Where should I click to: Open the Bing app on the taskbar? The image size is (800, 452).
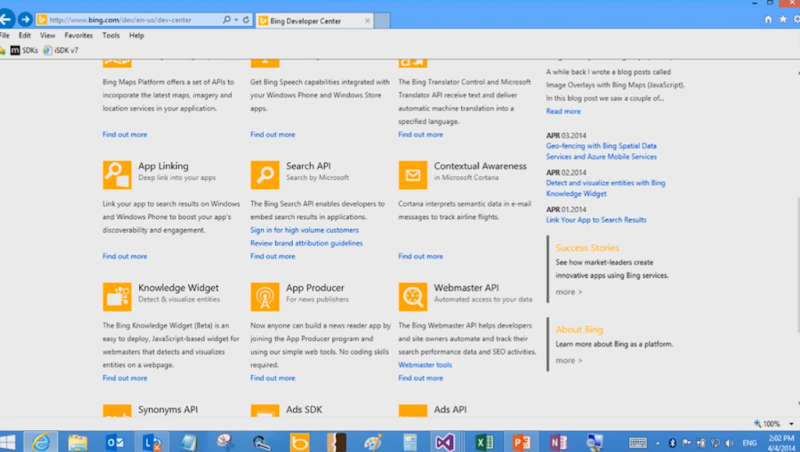tap(299, 442)
